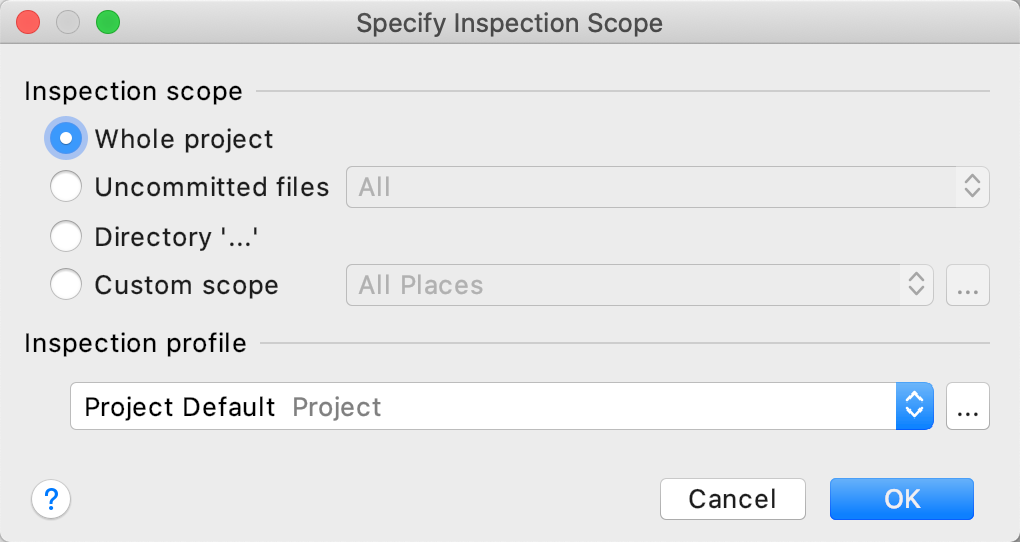
Task: Click the arrows on the Uncommitted files All box
Action: (x=970, y=187)
